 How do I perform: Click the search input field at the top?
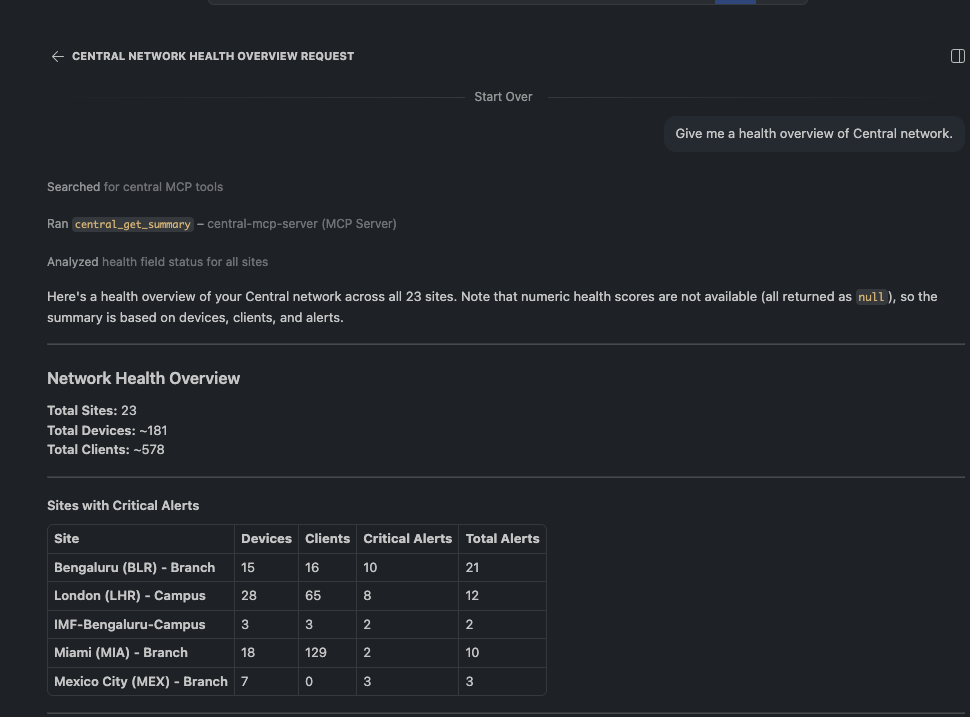[460, 1]
